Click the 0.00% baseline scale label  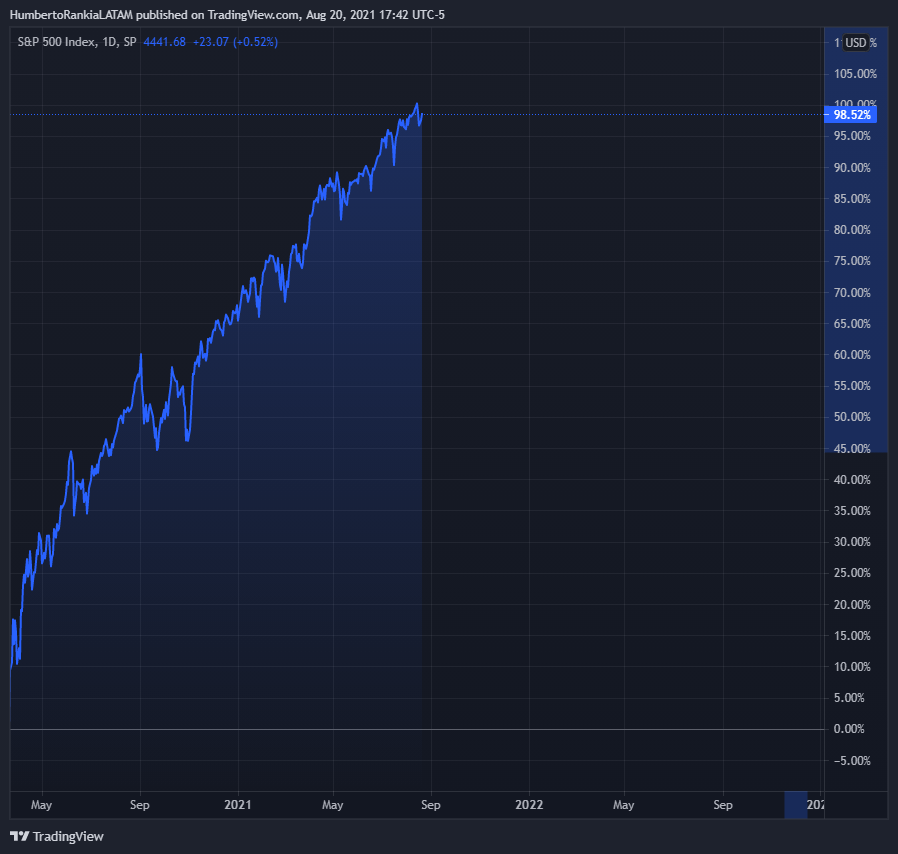[x=849, y=729]
